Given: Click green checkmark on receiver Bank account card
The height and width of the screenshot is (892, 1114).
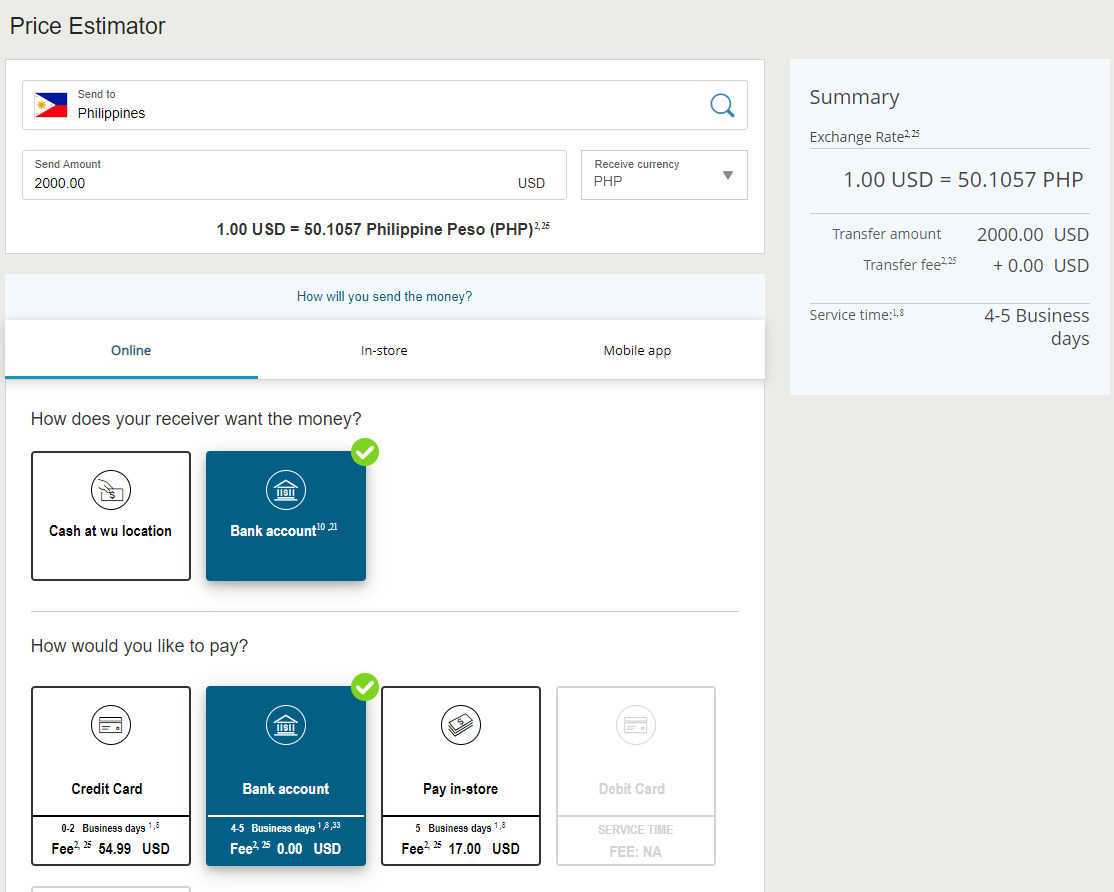Looking at the screenshot, I should [x=365, y=452].
